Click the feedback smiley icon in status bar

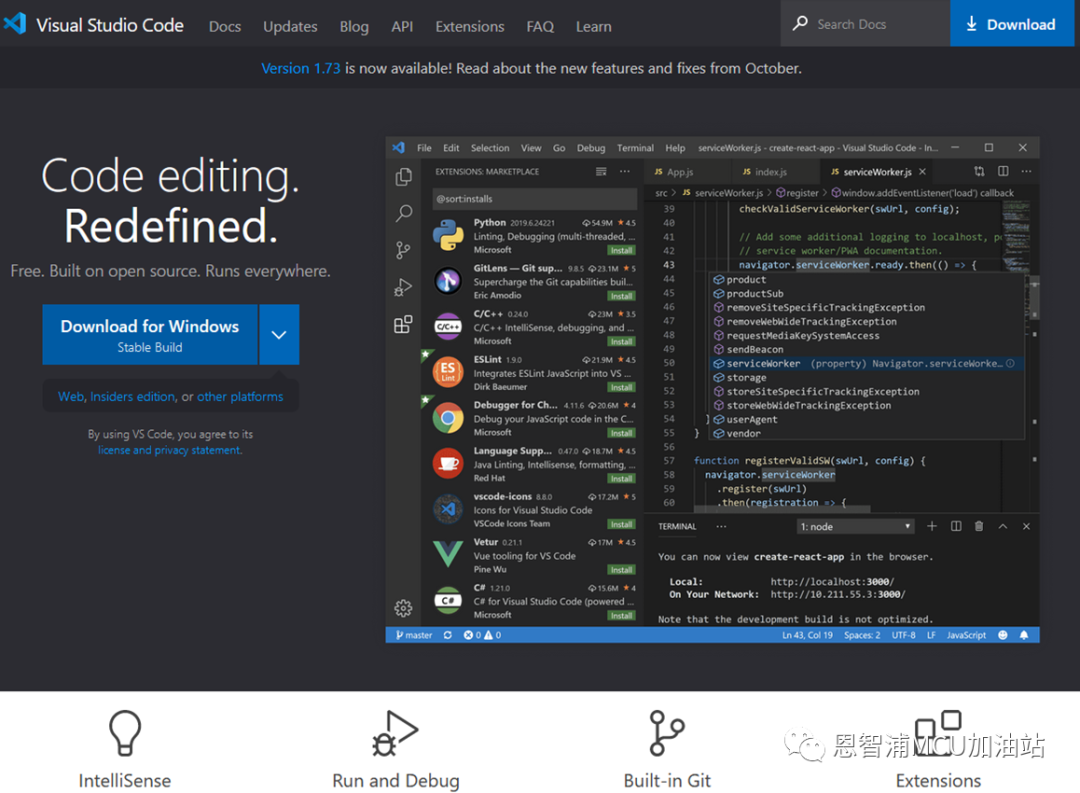click(1003, 635)
